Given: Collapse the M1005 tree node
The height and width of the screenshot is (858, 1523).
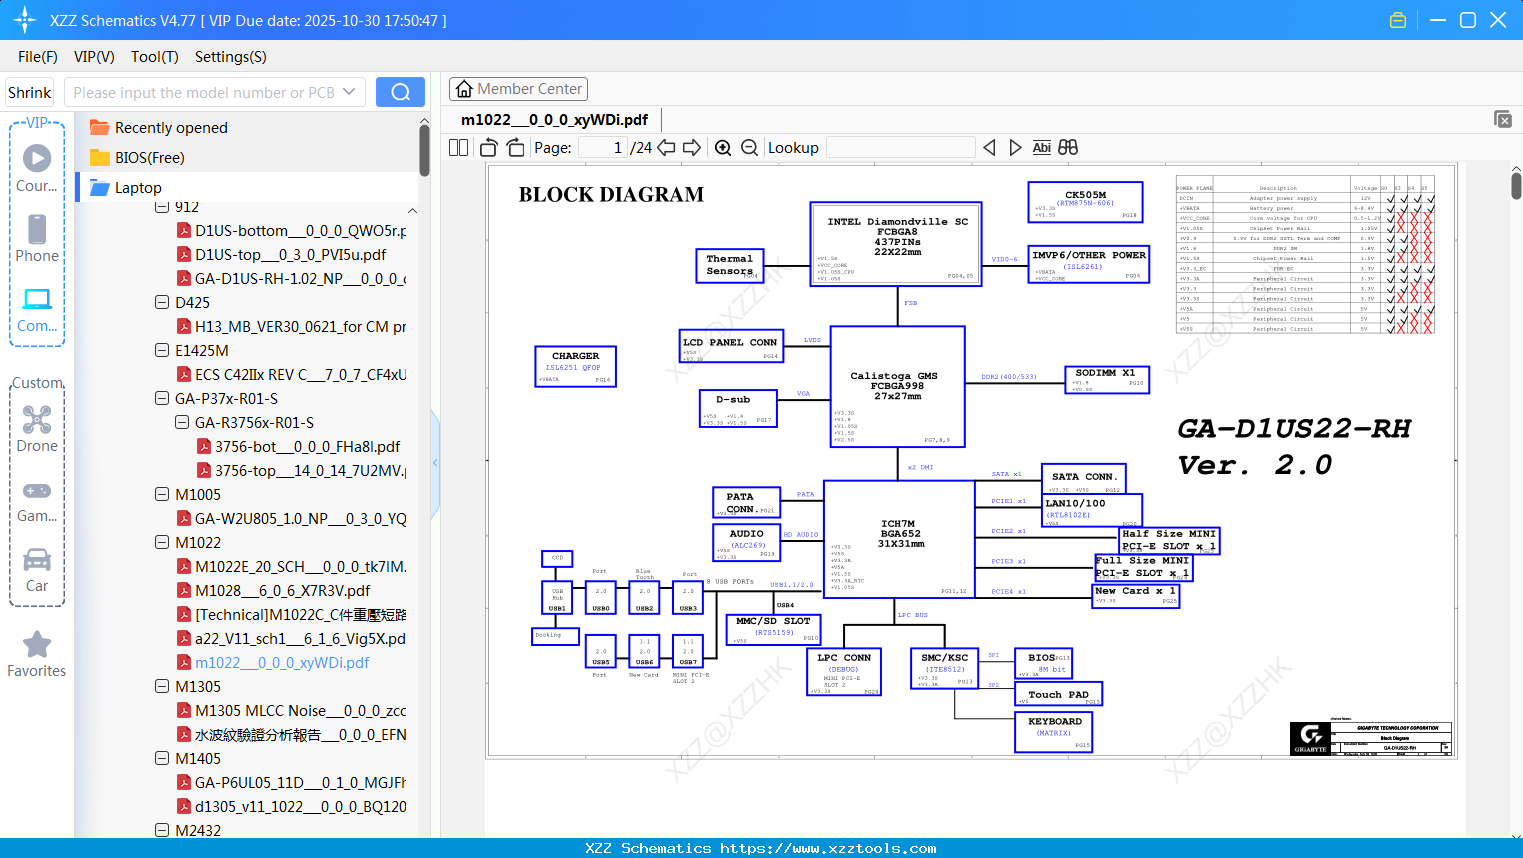Looking at the screenshot, I should tap(162, 494).
